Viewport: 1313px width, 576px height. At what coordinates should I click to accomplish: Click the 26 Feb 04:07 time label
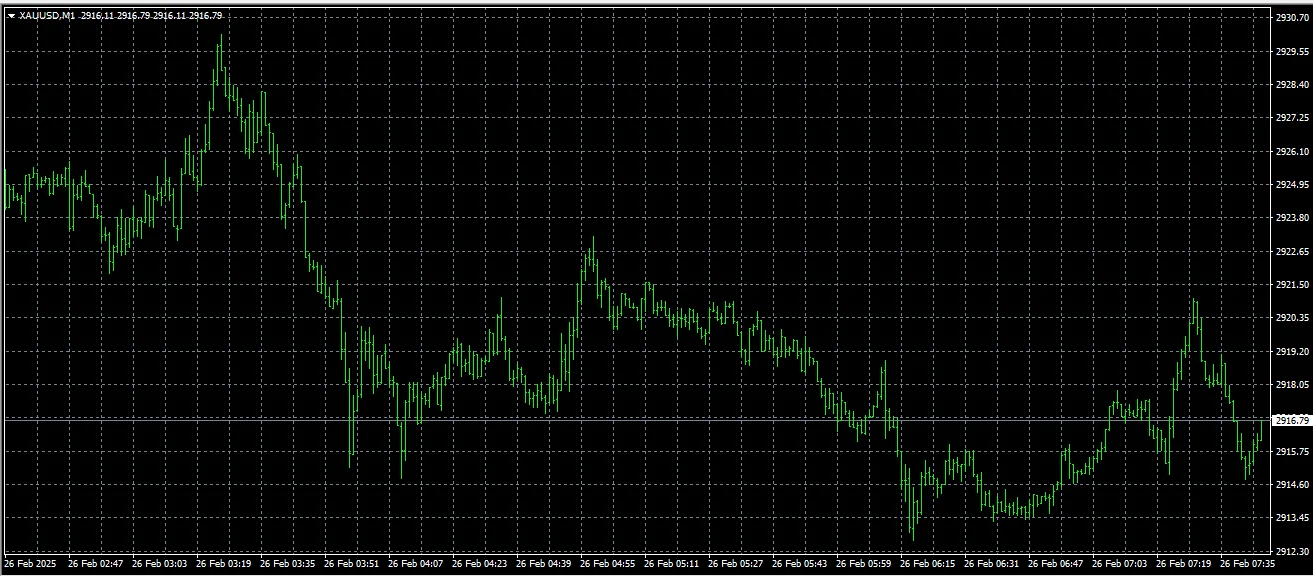(415, 564)
